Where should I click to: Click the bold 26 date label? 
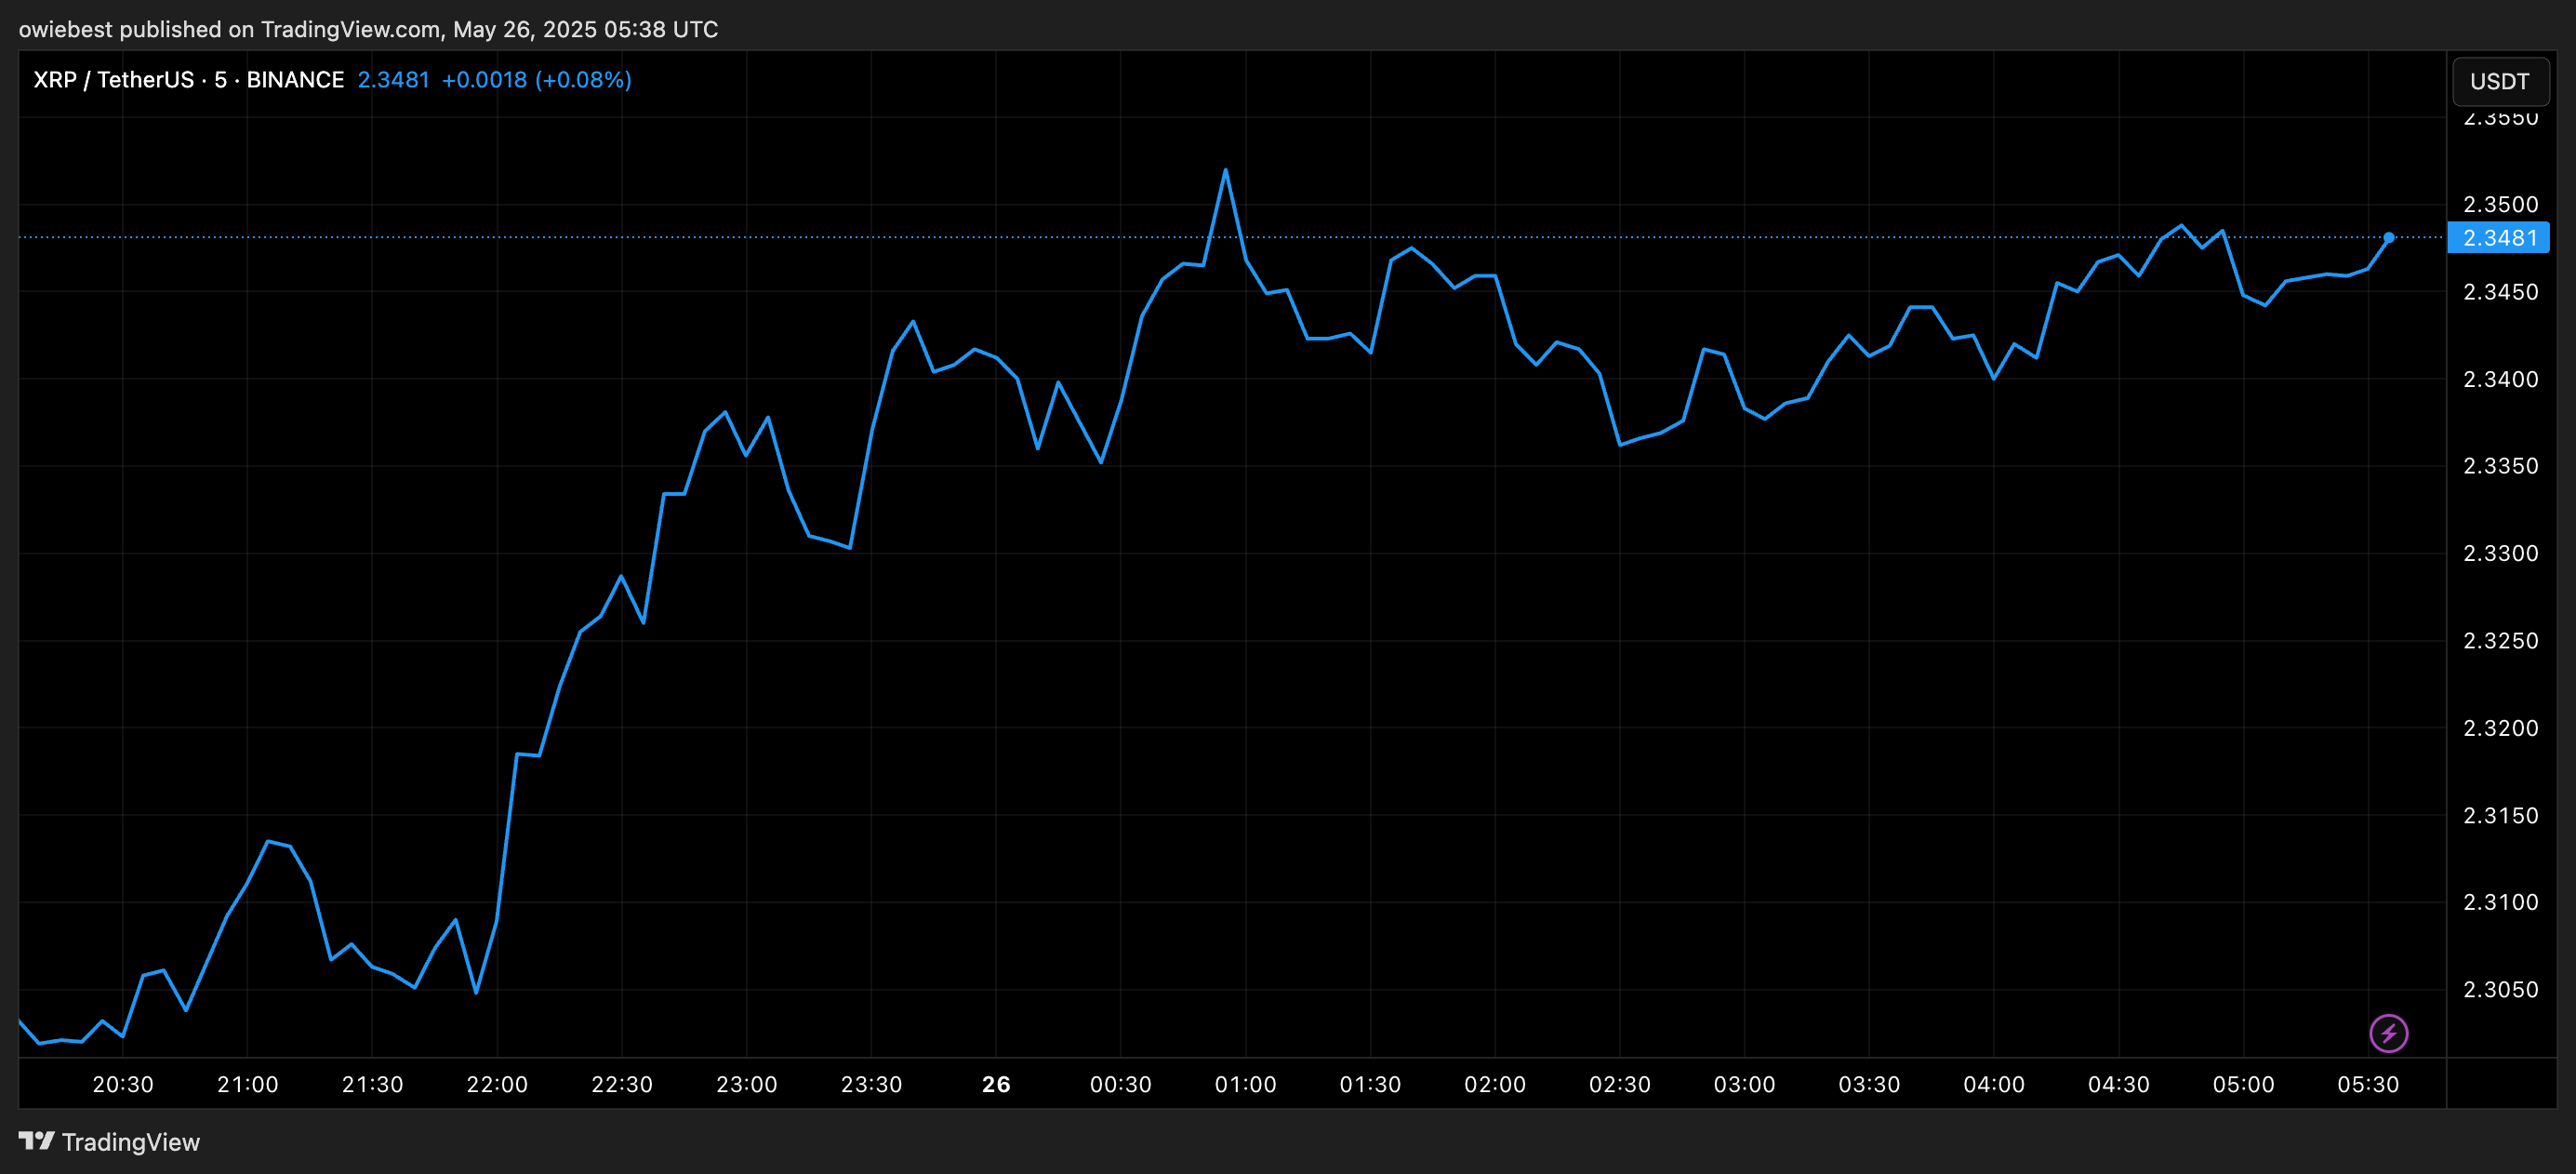pyautogui.click(x=996, y=1085)
